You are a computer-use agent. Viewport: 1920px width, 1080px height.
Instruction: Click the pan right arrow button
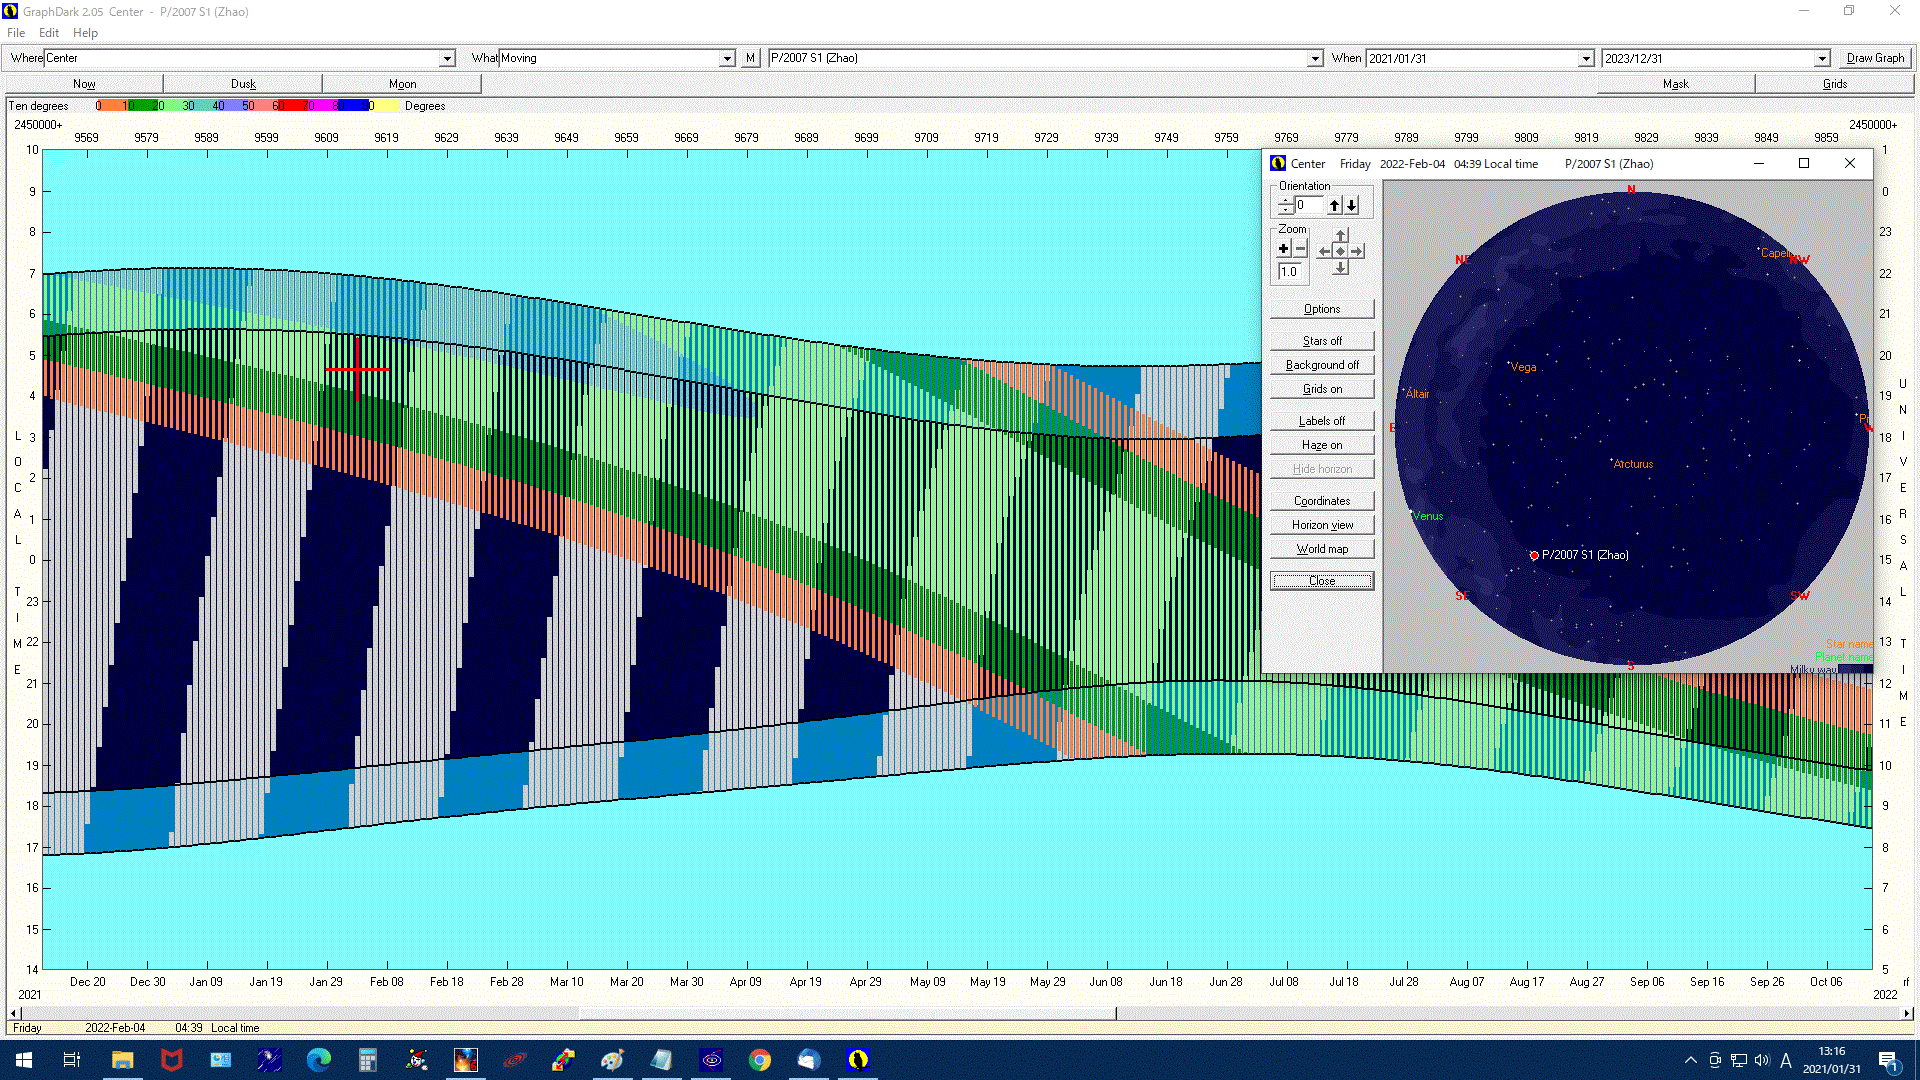coord(1357,251)
